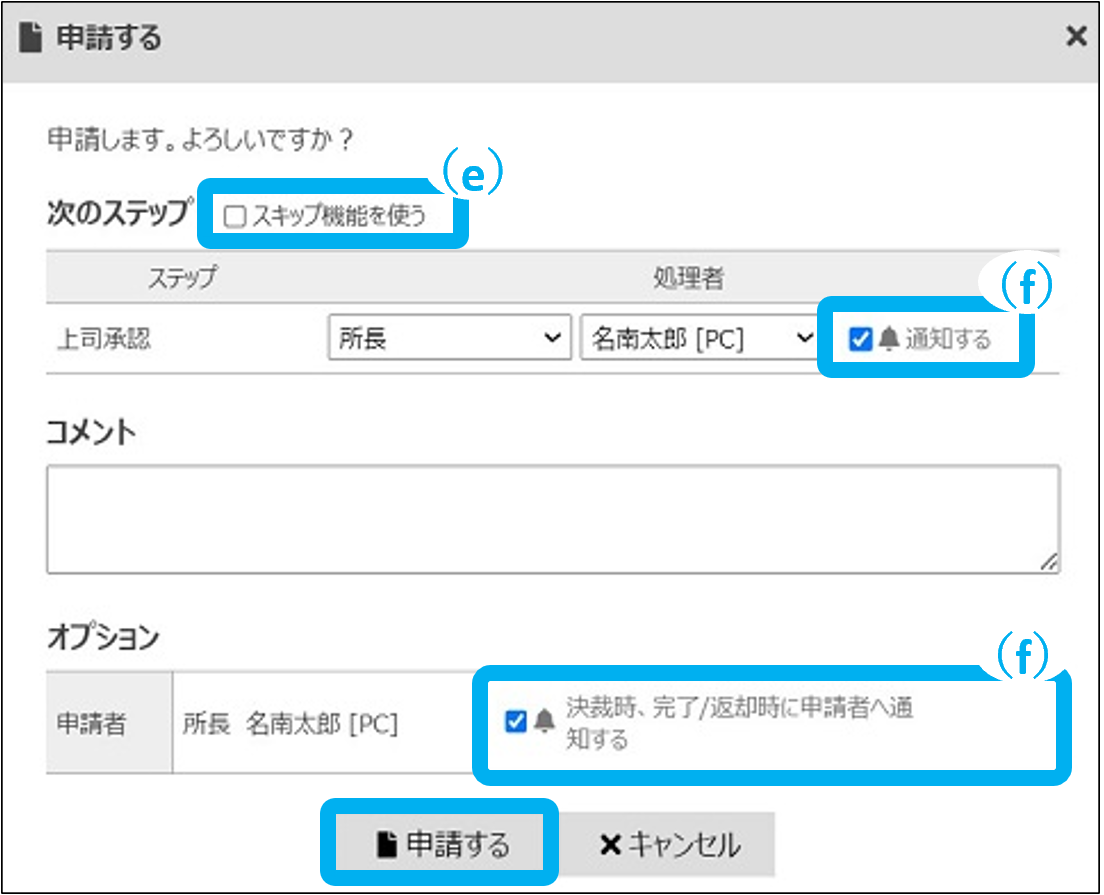Click the bell icon beside 決裁時 notification text
This screenshot has width=1104, height=895.
pos(544,721)
